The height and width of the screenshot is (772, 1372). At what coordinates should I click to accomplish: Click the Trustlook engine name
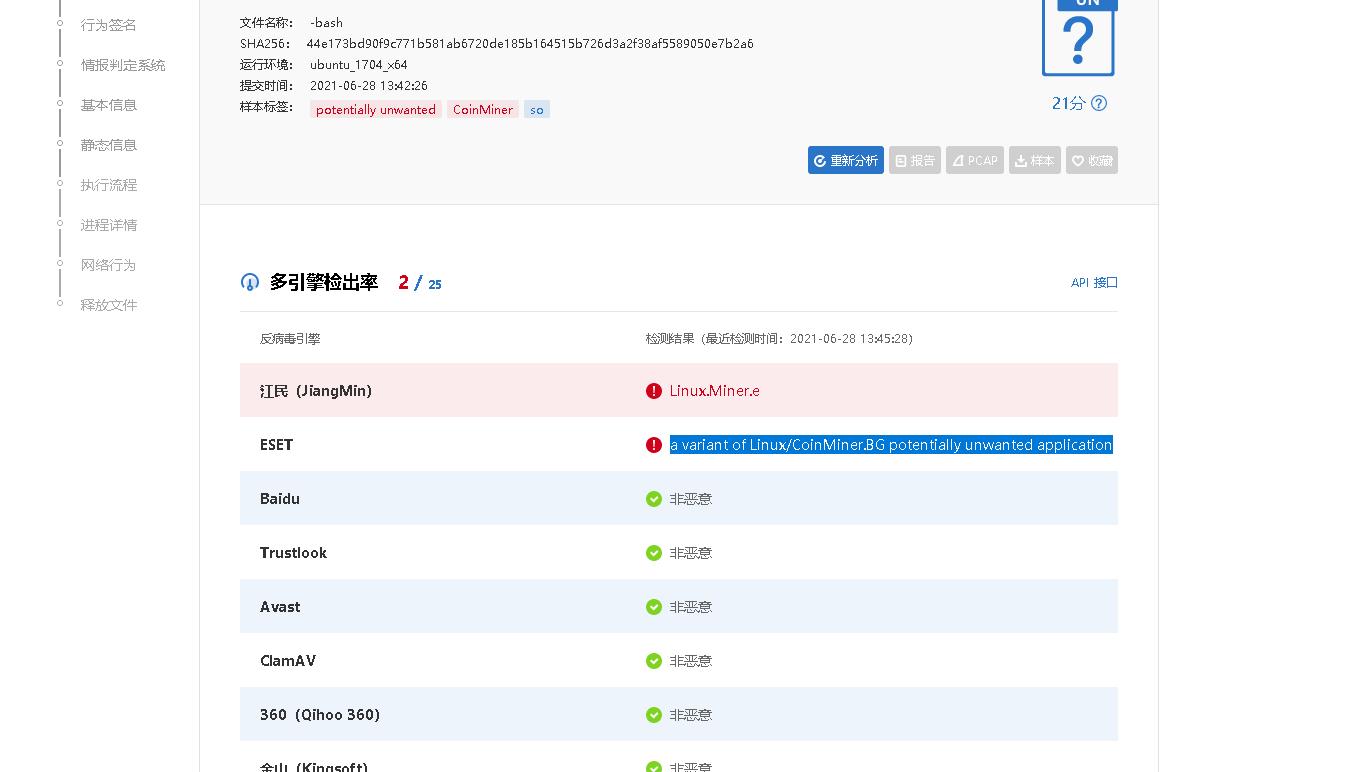(294, 553)
